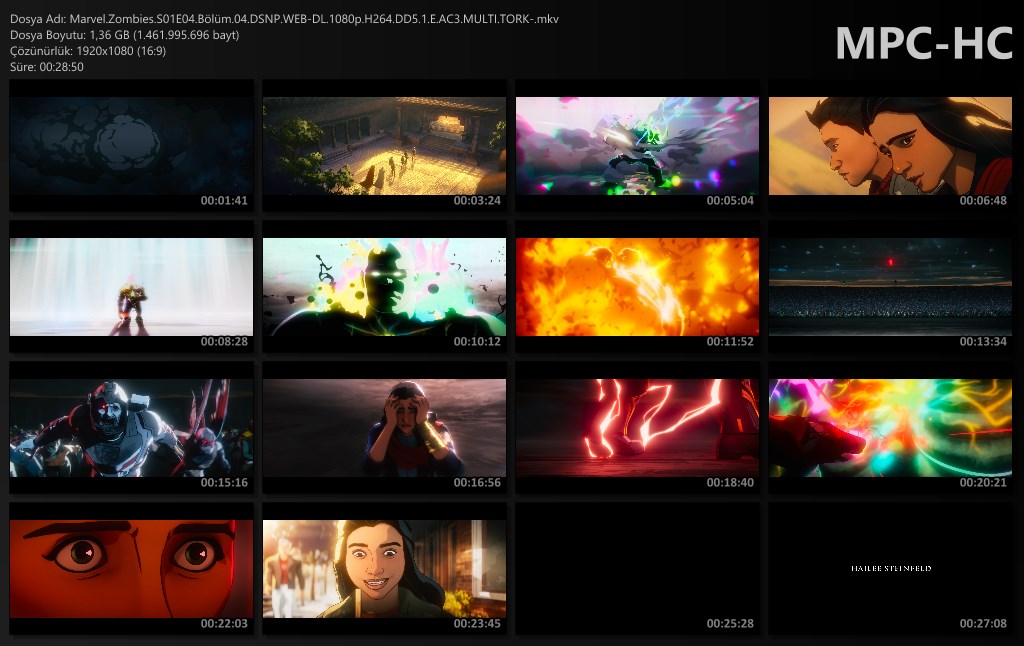This screenshot has width=1024, height=646.
Task: Select the smiling girl thumbnail at 00:23:45
Action: point(384,568)
